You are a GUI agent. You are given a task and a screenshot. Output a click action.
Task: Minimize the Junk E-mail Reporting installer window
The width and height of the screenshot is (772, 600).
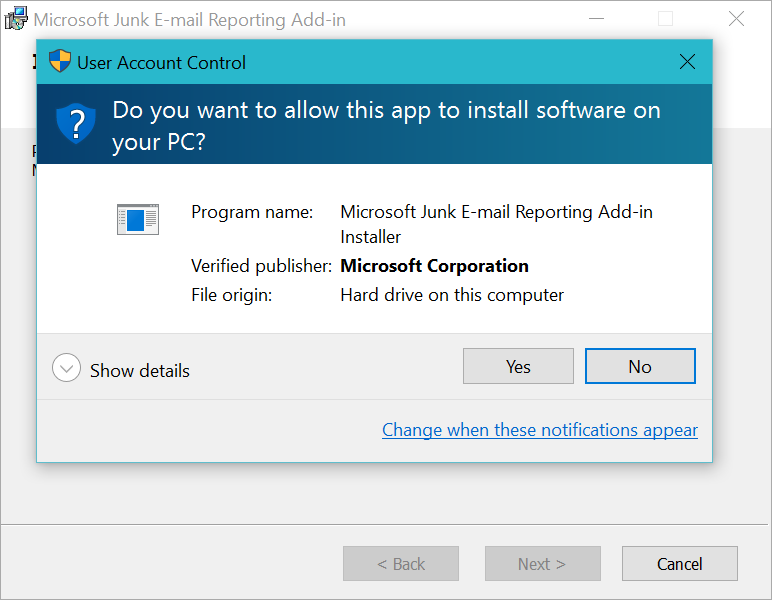(595, 19)
